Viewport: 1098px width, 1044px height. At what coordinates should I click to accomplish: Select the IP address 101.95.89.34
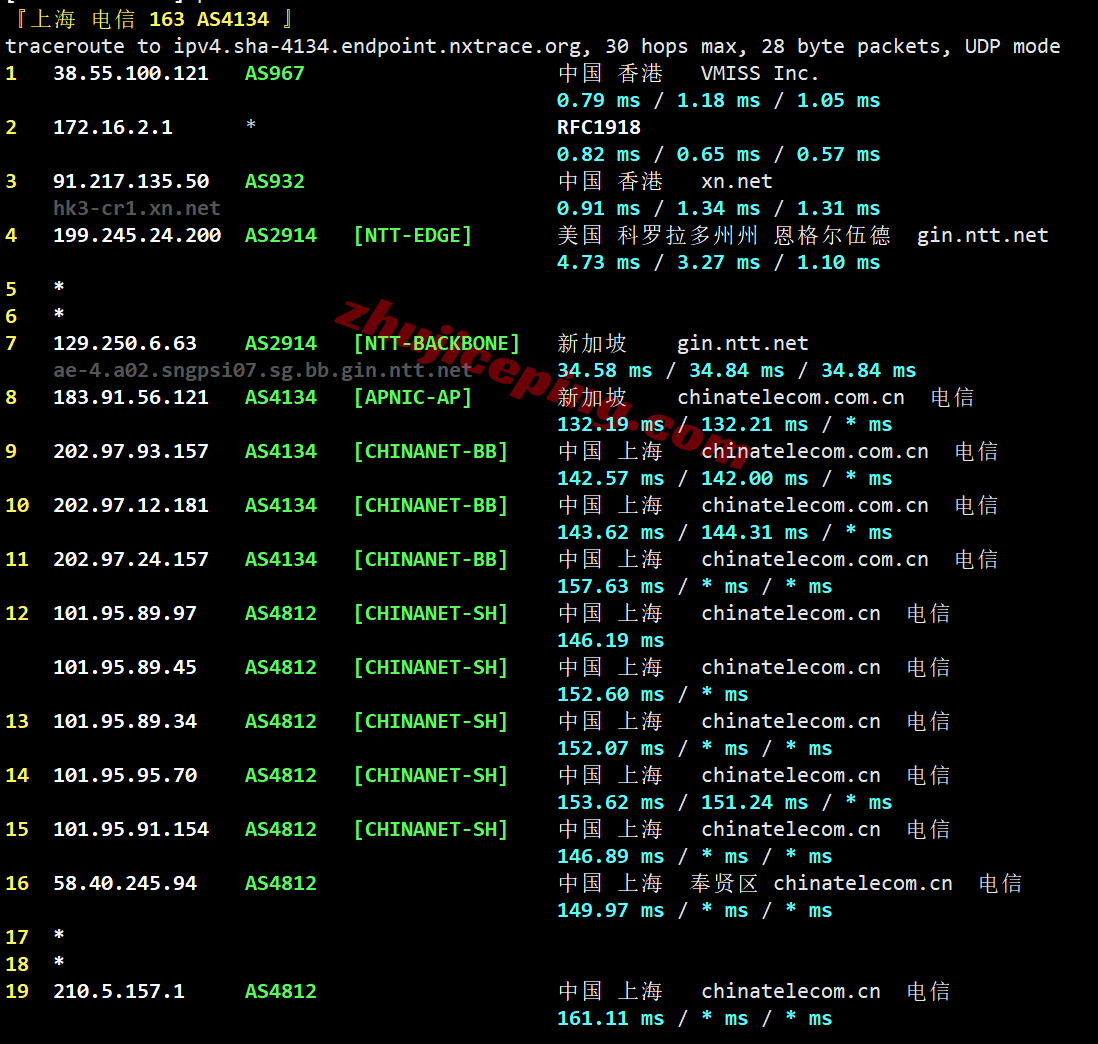click(x=125, y=721)
